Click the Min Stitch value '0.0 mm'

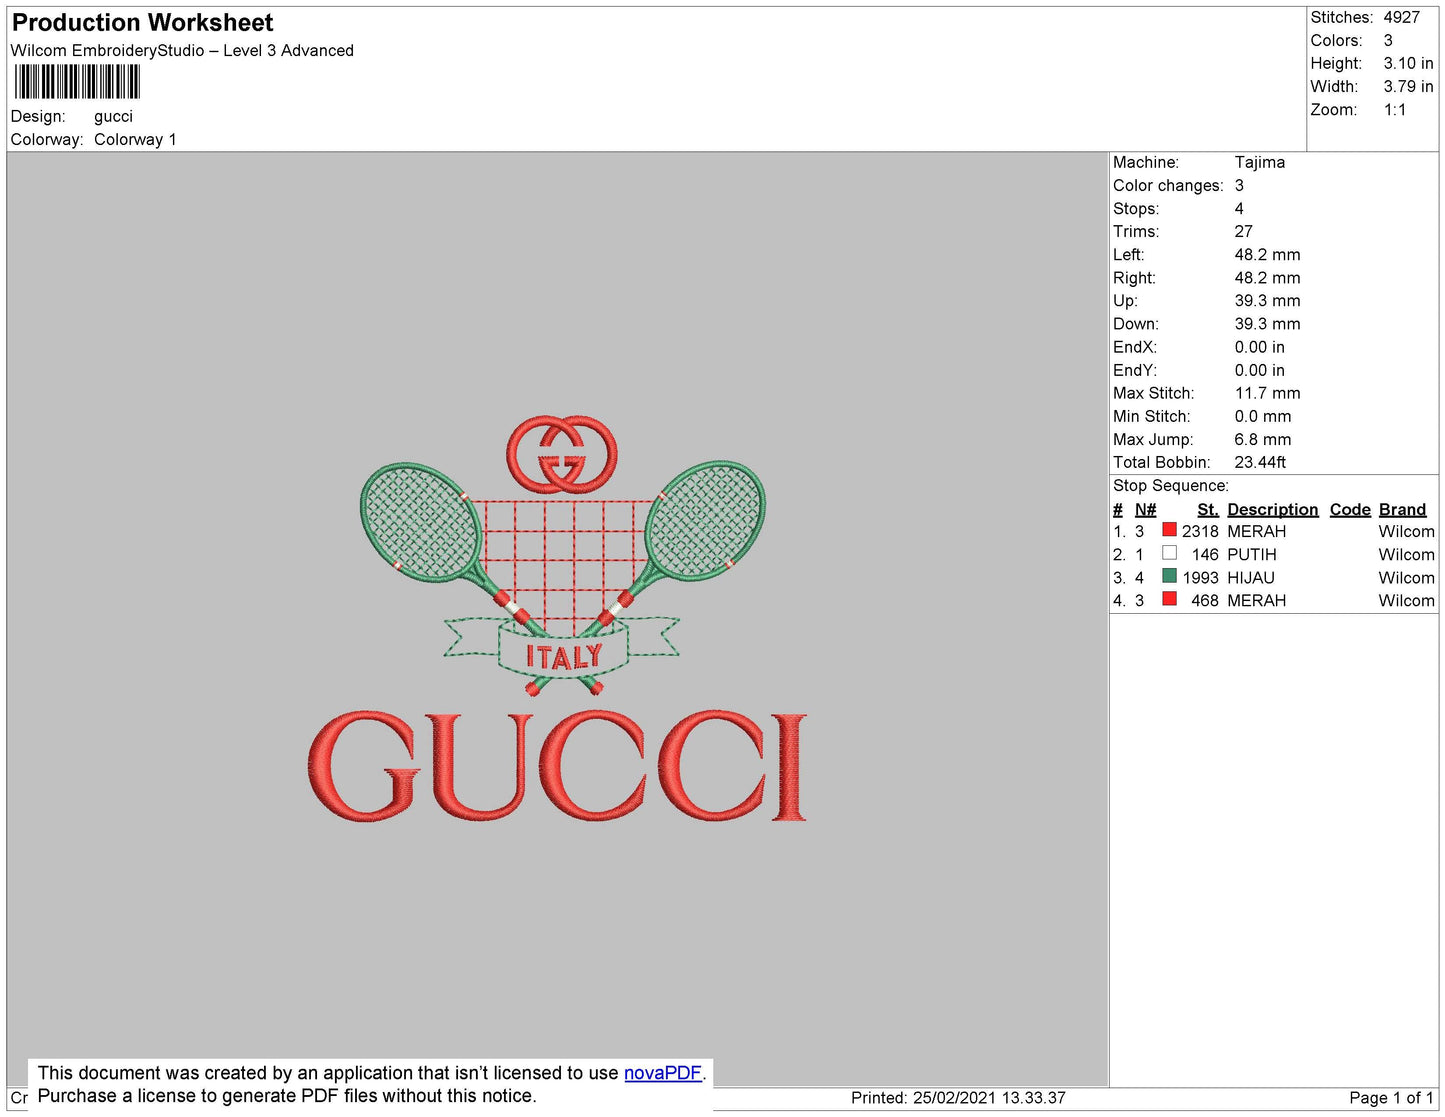coord(1263,416)
